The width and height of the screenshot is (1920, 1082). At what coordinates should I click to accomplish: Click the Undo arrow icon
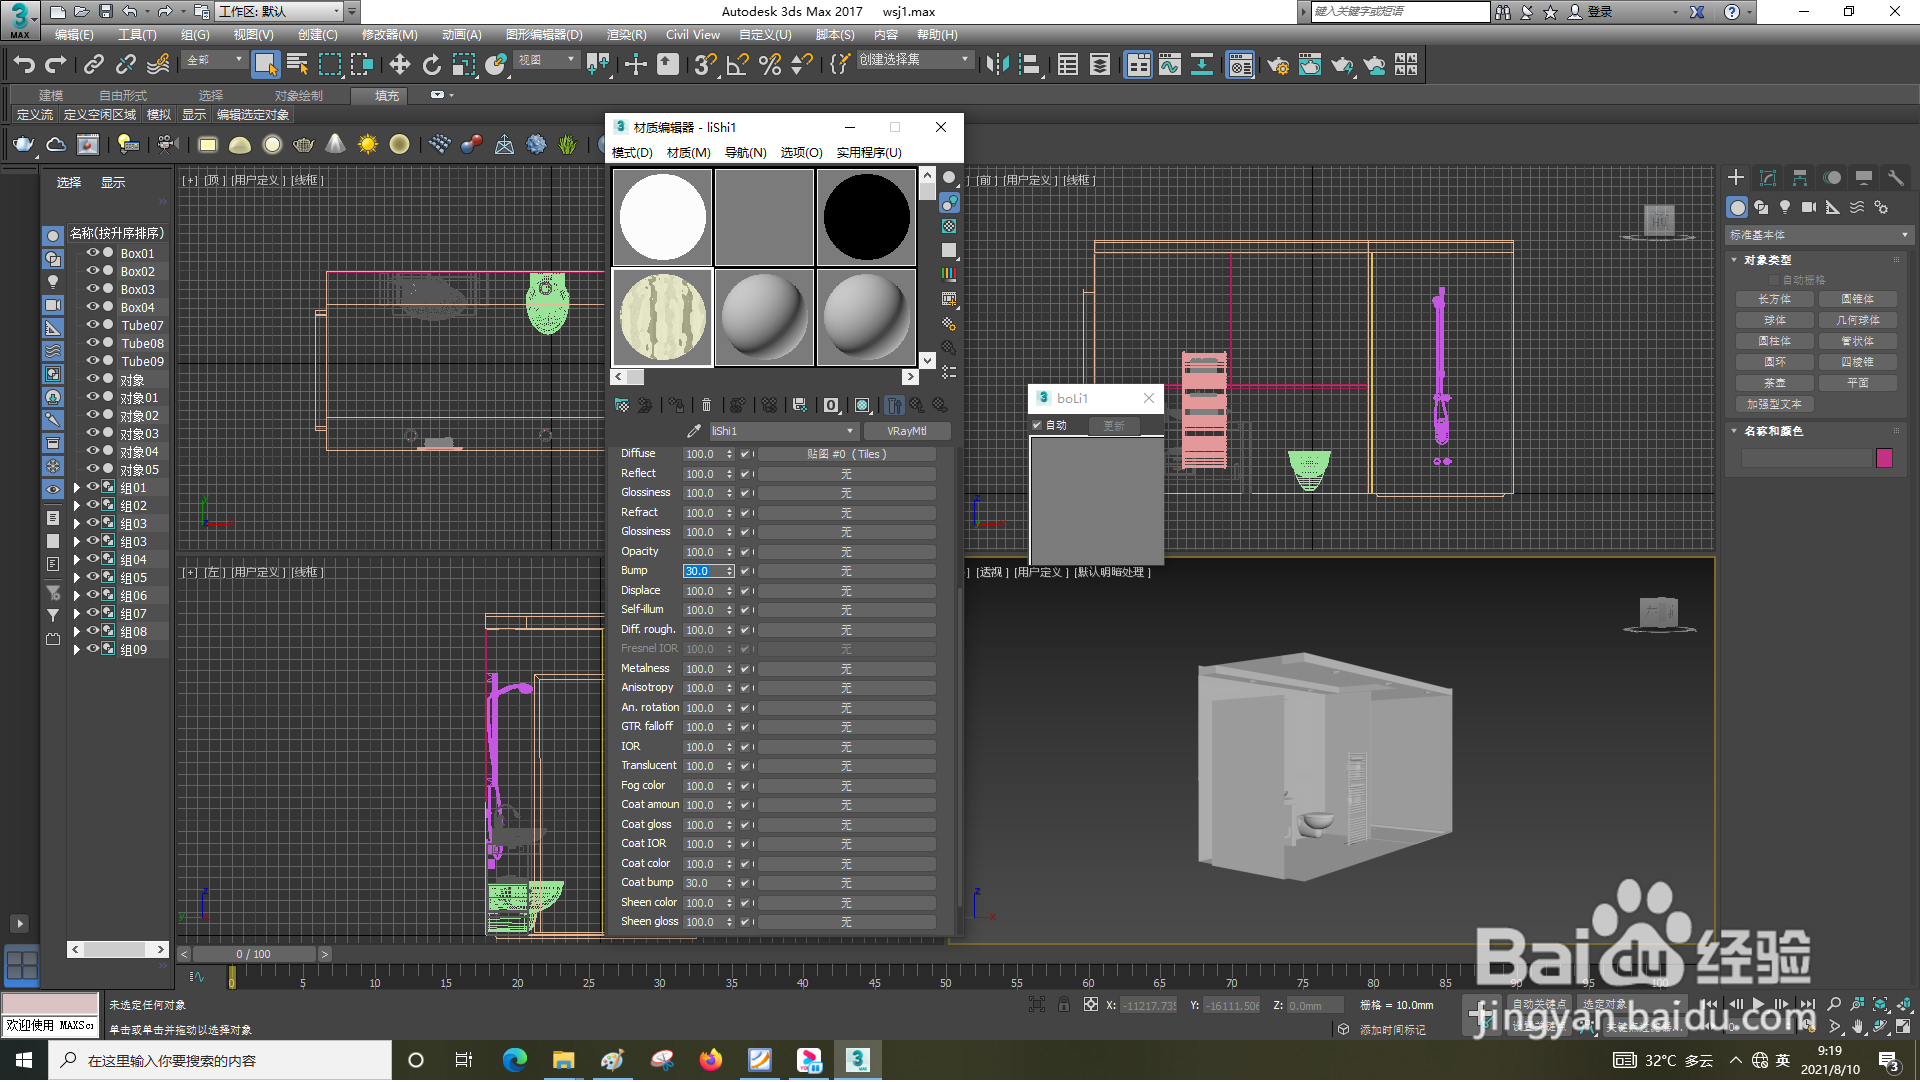24,65
